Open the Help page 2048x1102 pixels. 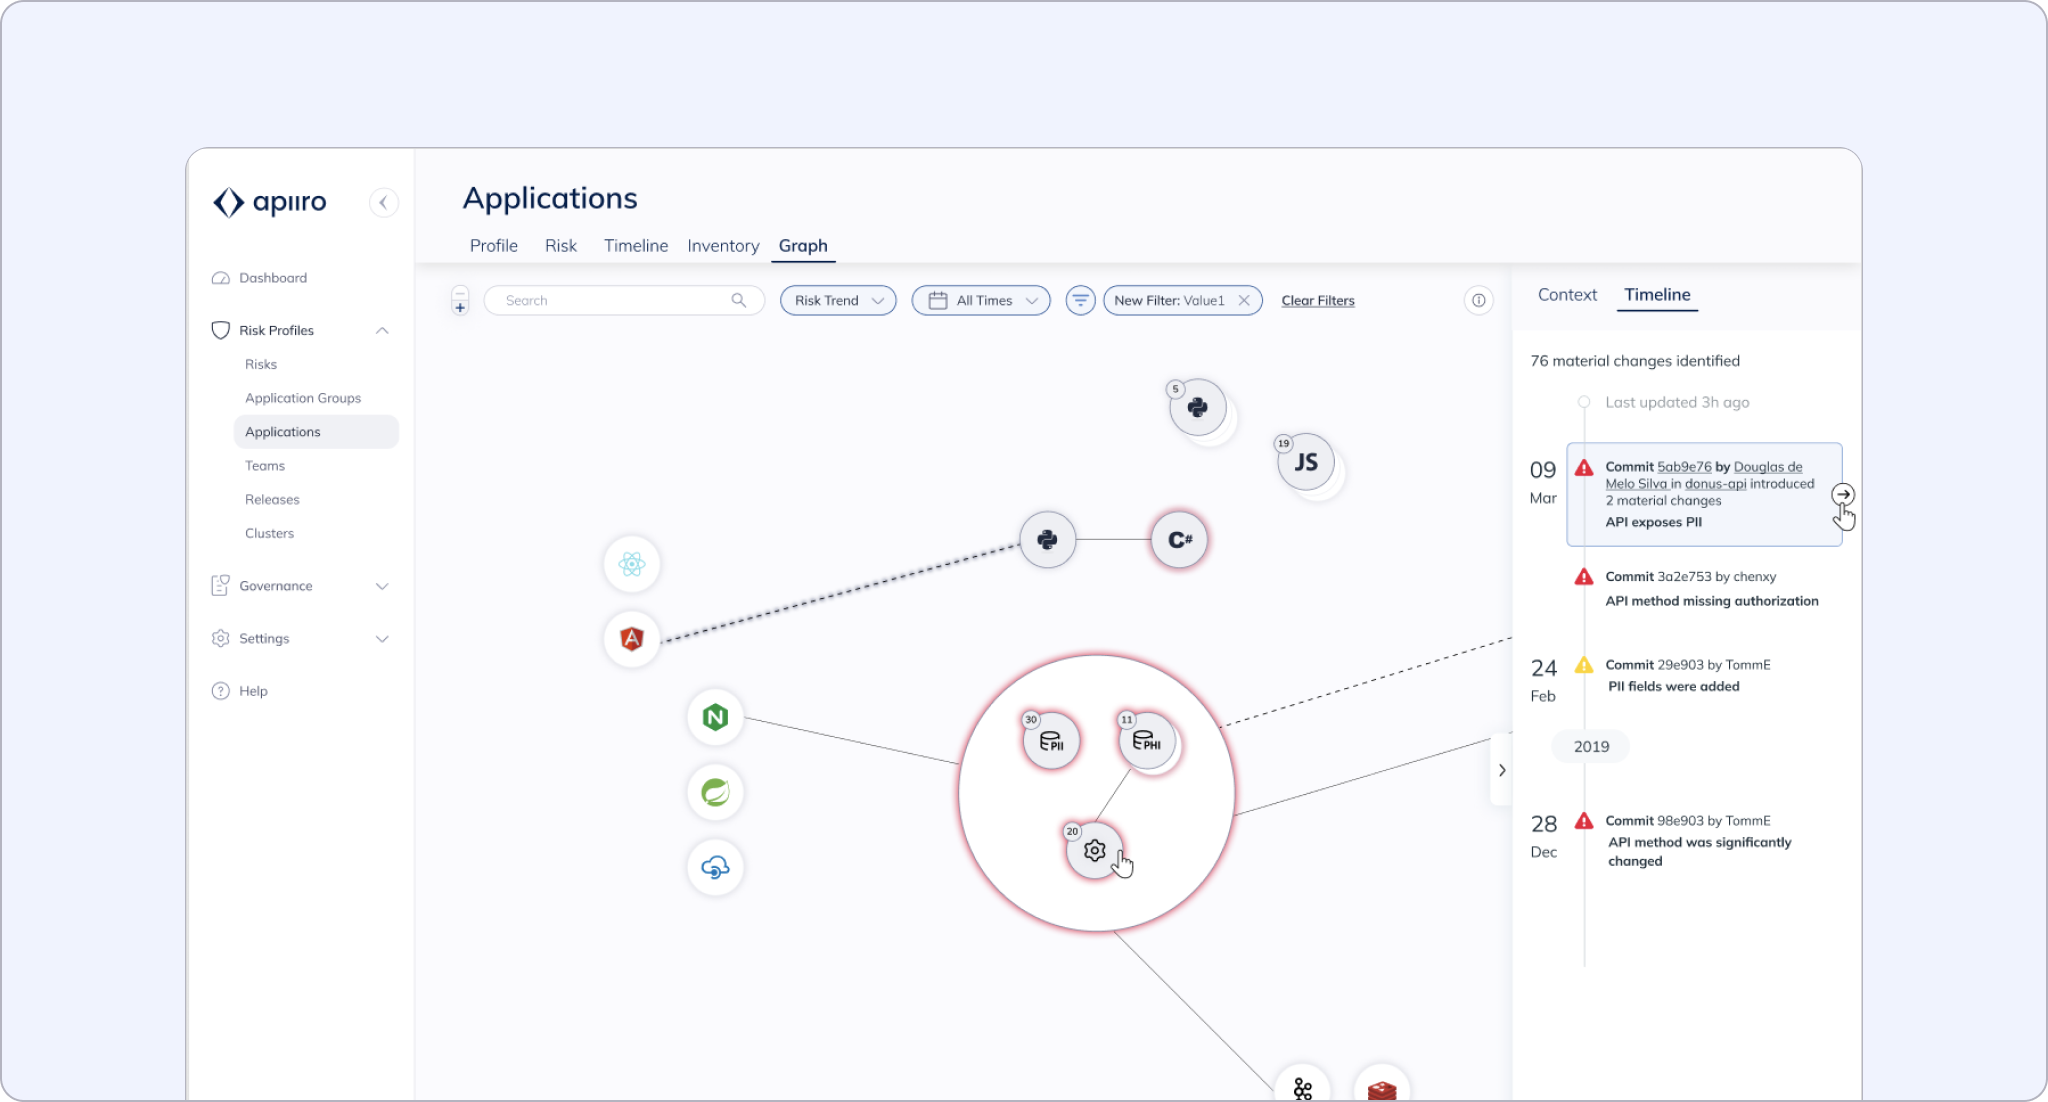240,691
